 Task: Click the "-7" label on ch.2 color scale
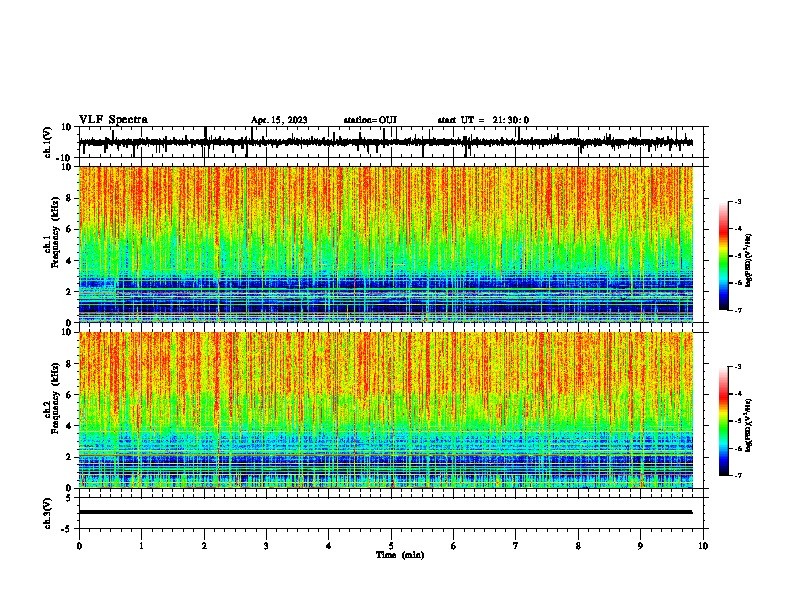738,475
